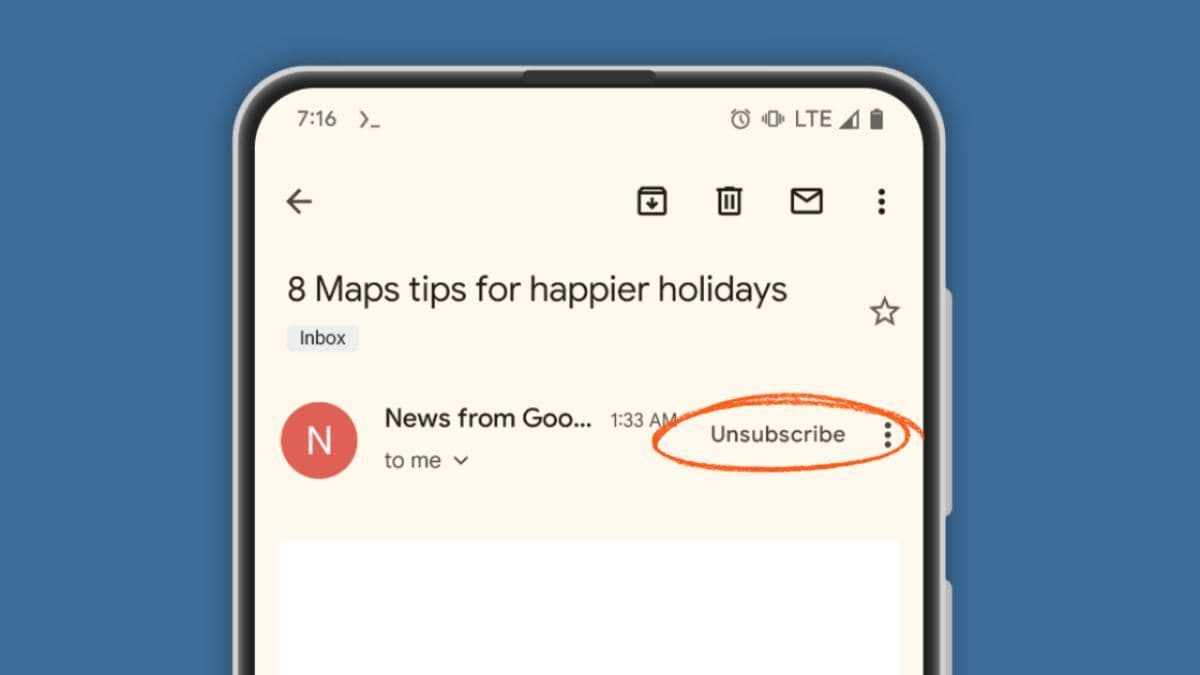
Task: Expand the 'to me' recipient details
Action: [x=427, y=460]
